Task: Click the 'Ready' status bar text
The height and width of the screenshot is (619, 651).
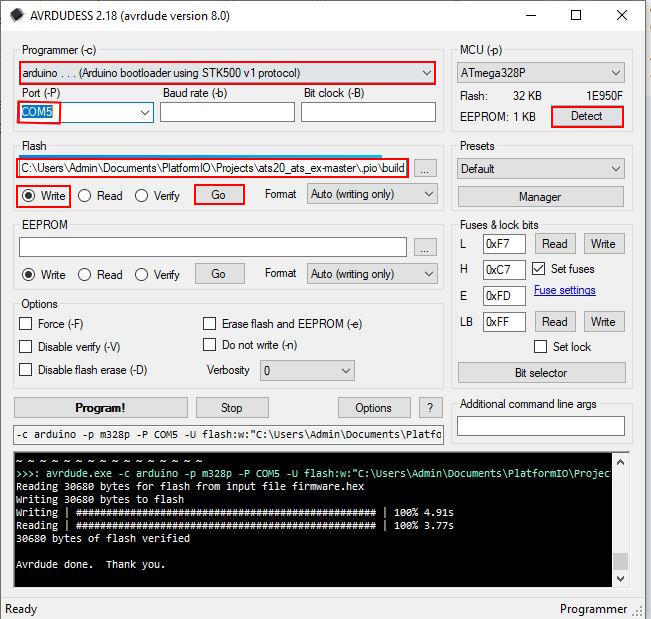Action: (x=21, y=609)
